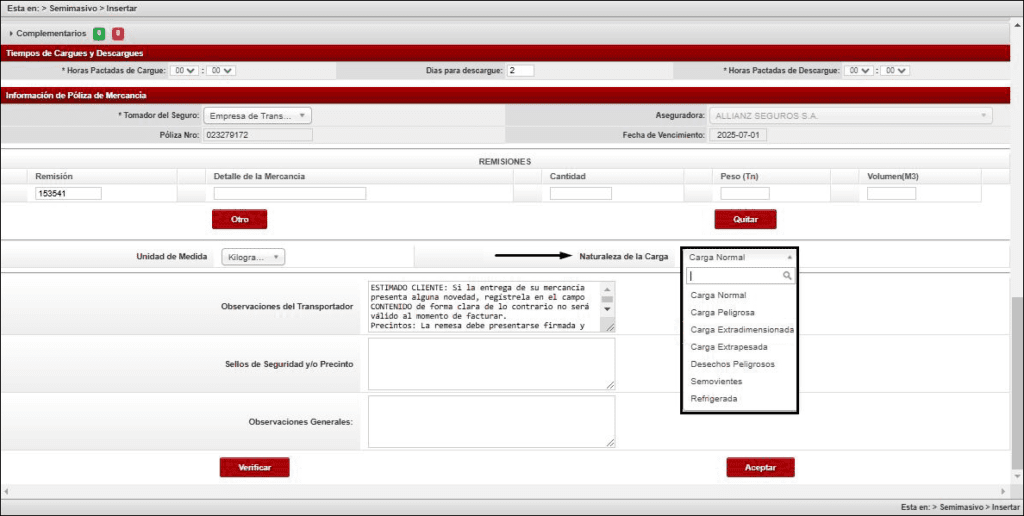The height and width of the screenshot is (516, 1024).
Task: Select Carga Extradimensionada option
Action: click(x=742, y=330)
